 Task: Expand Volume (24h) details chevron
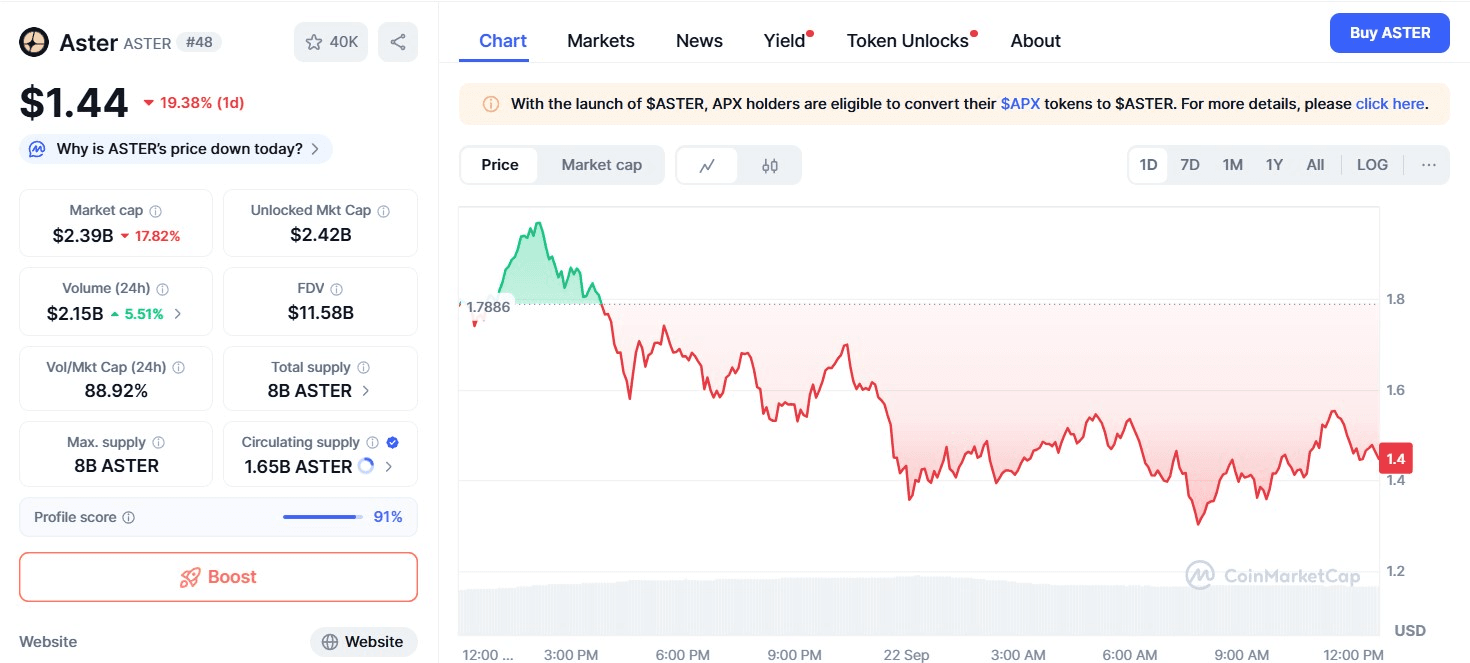178,314
